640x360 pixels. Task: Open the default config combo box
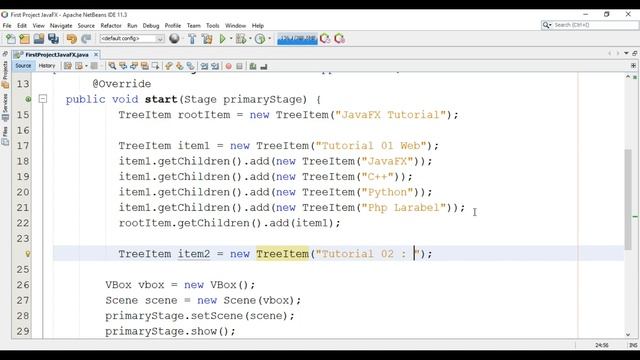132,39
